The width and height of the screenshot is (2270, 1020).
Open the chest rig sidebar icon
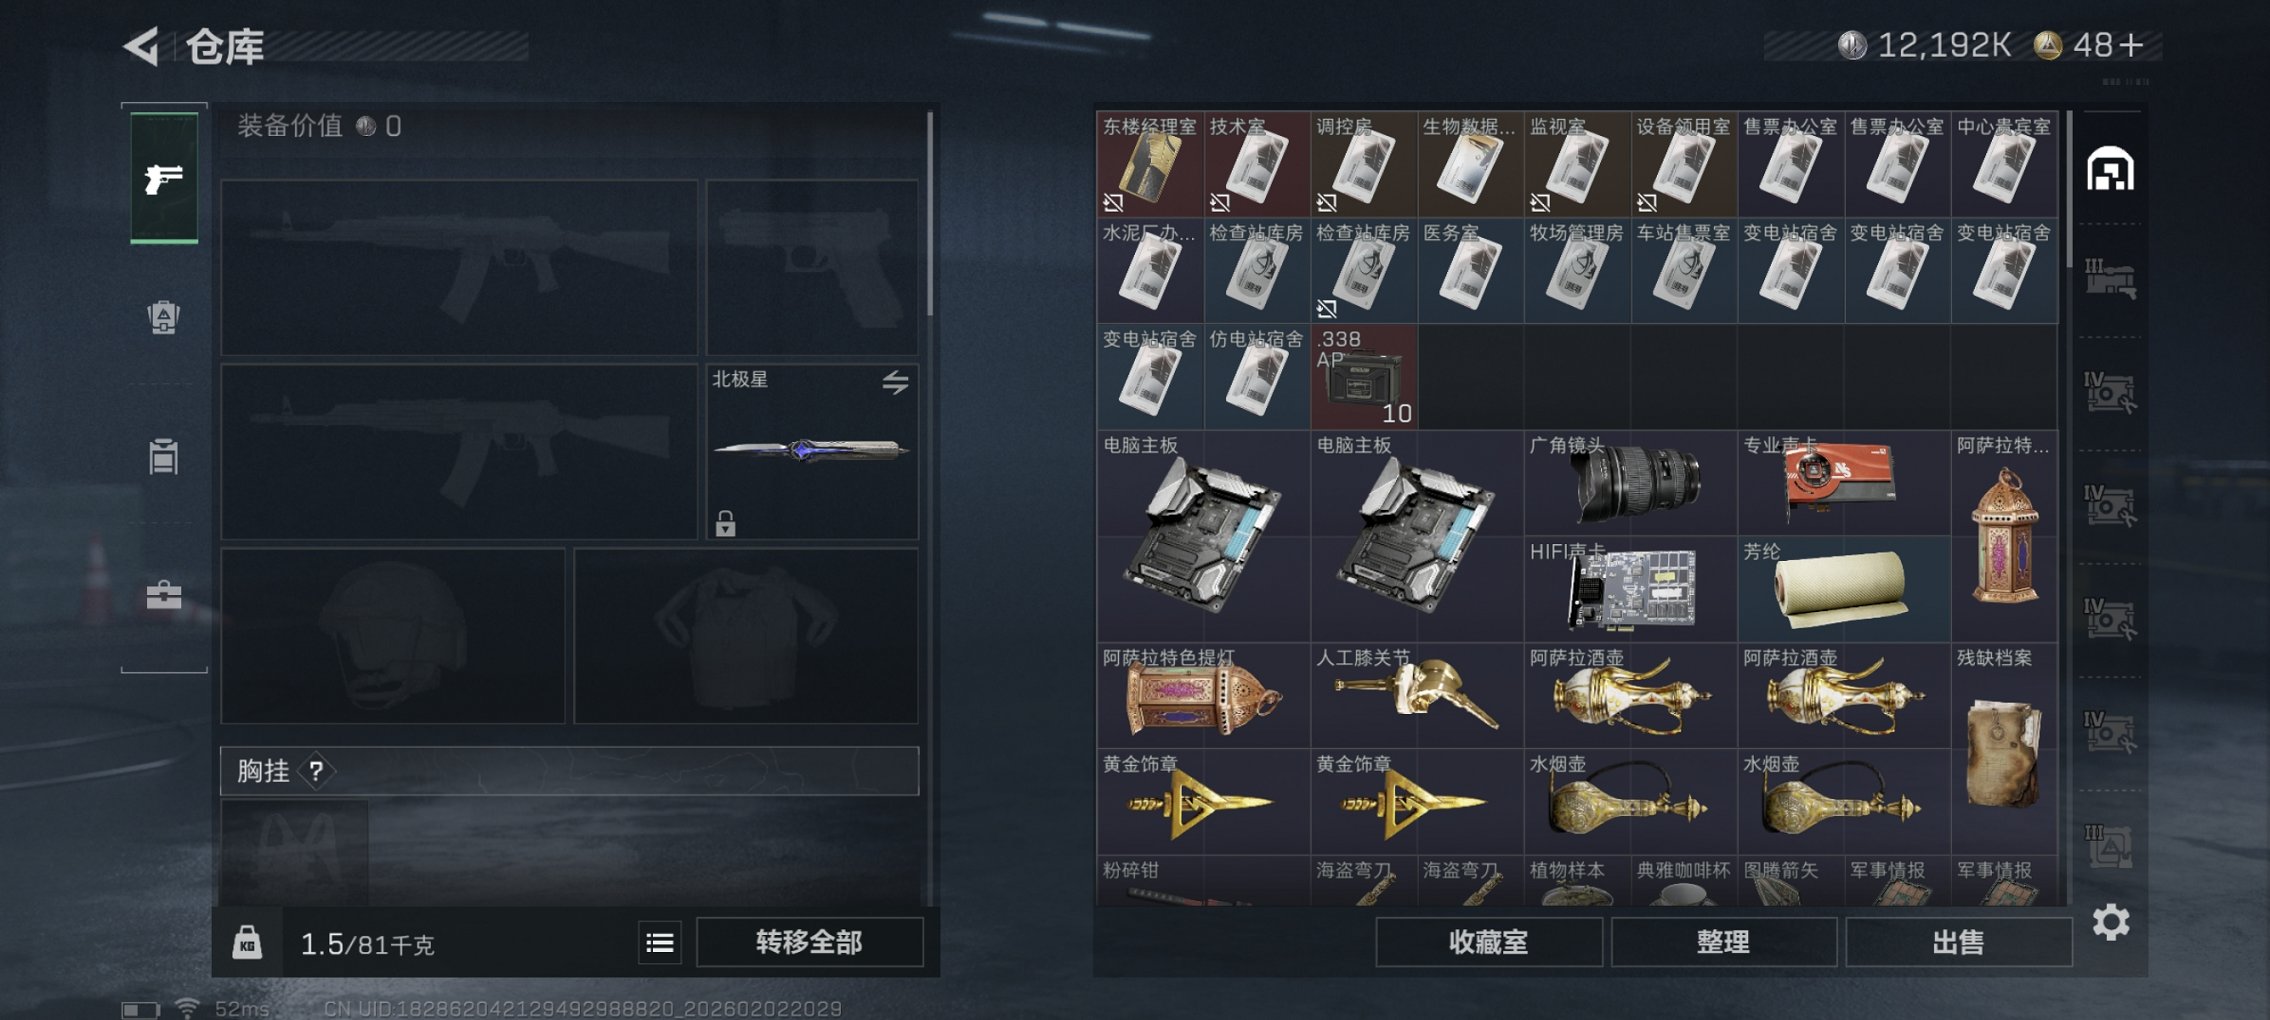[164, 456]
